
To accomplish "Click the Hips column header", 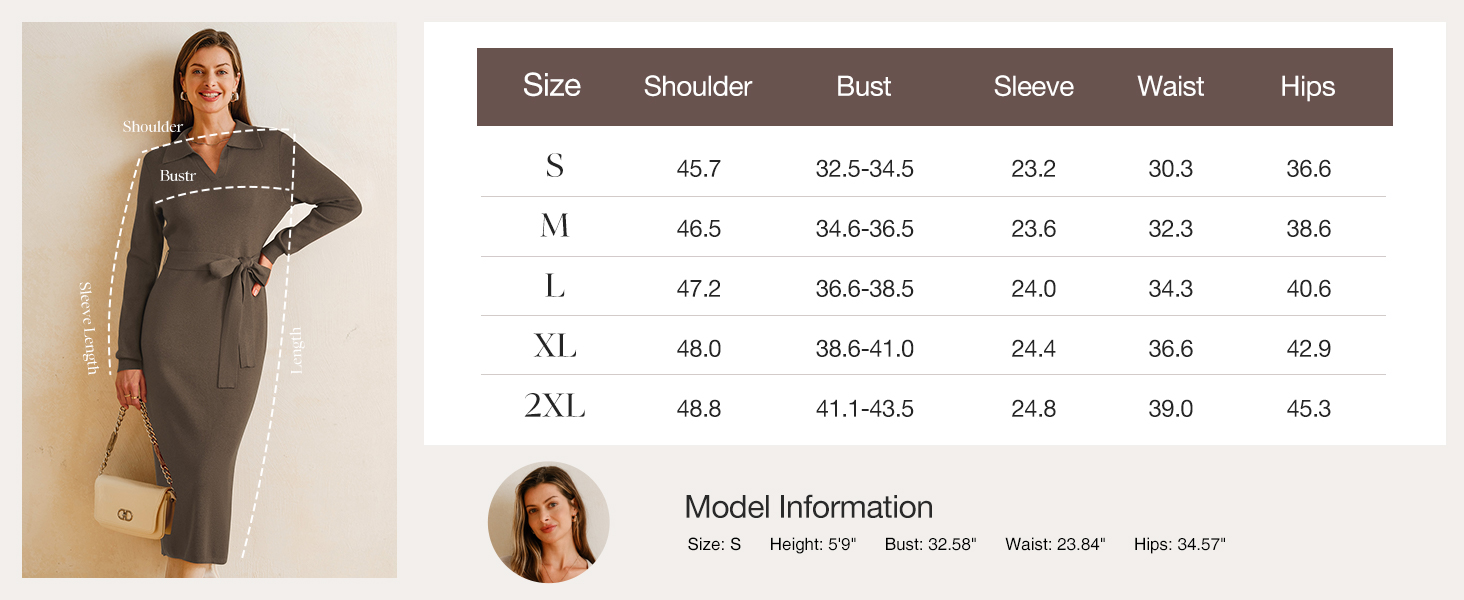I will (x=1307, y=87).
